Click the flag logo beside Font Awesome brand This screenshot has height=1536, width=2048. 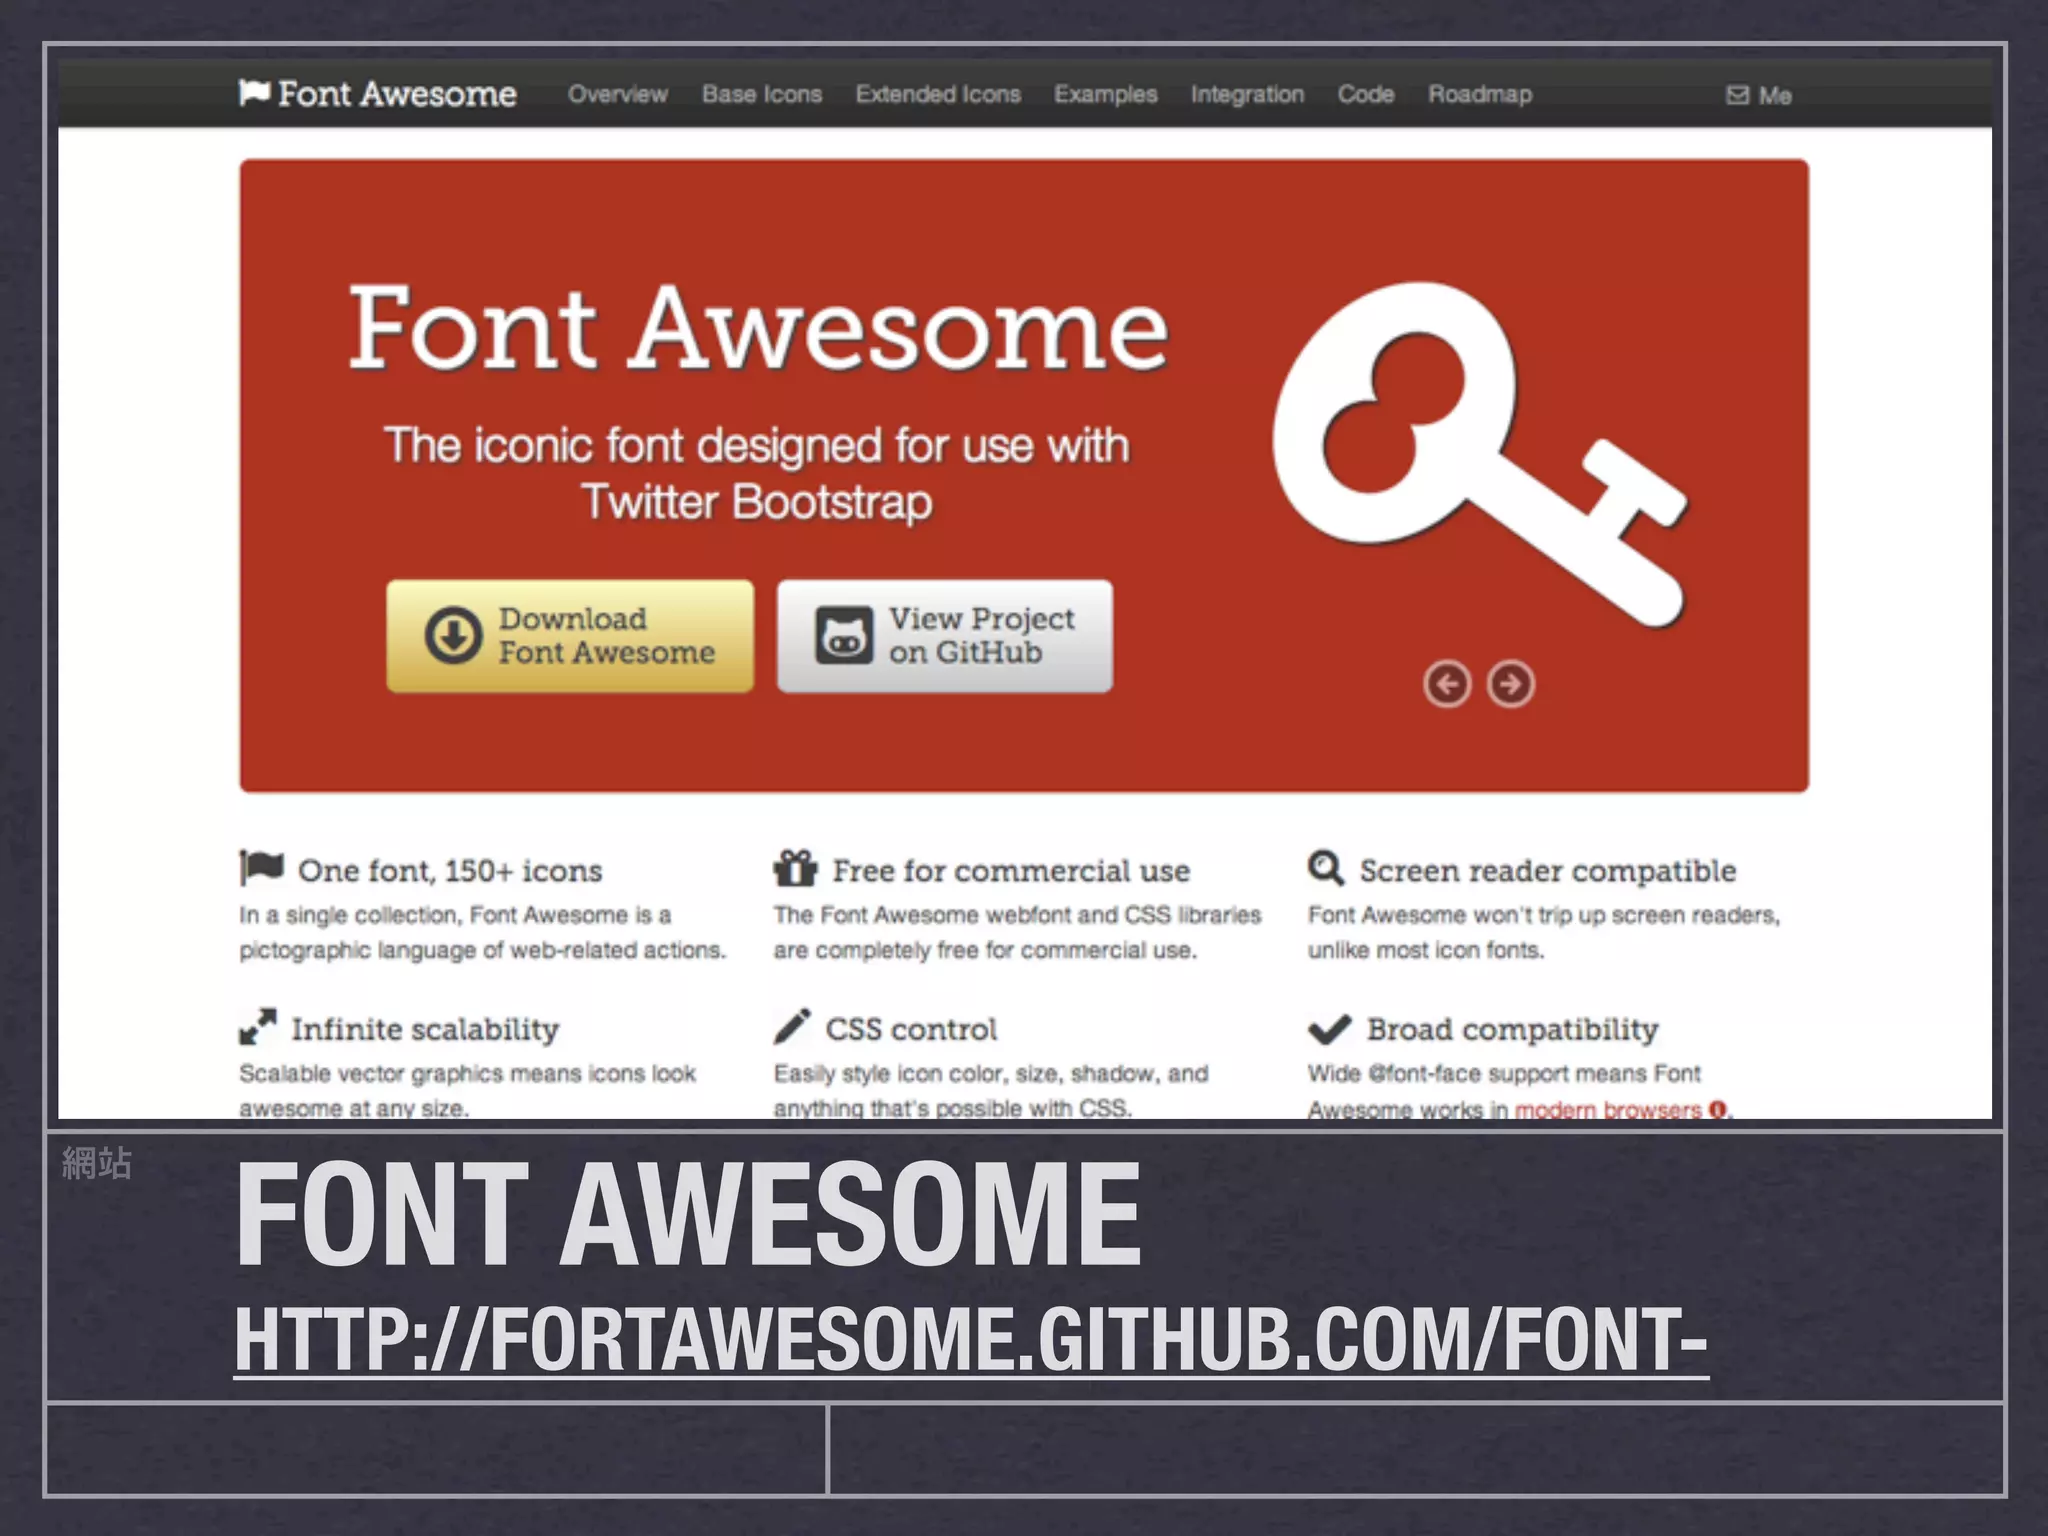[x=254, y=93]
